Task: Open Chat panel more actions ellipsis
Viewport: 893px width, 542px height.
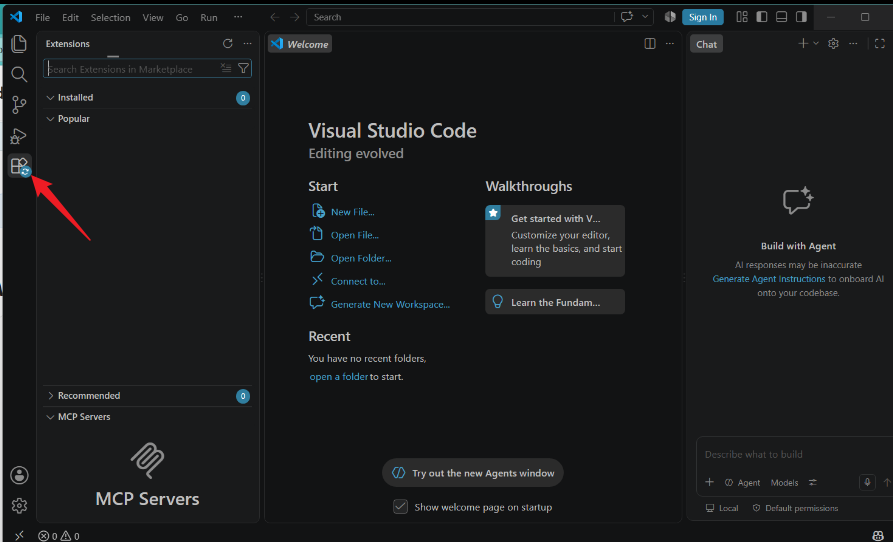Action: (x=853, y=44)
